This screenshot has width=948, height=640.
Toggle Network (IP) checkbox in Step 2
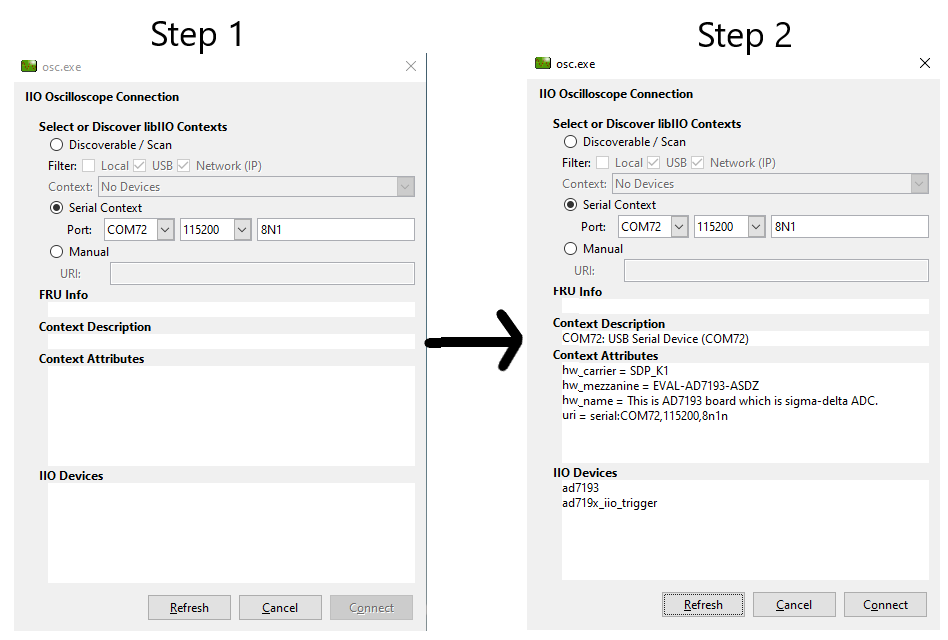click(697, 162)
